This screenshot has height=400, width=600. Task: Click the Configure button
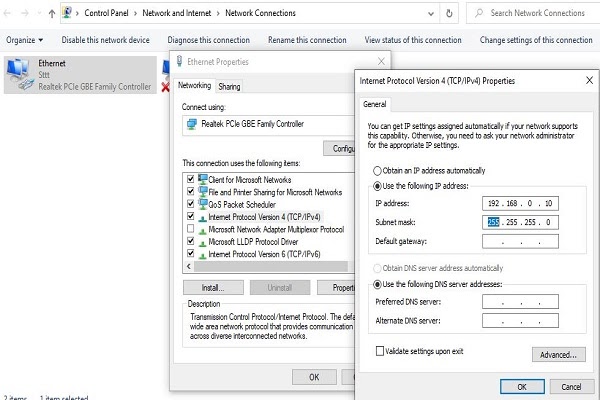point(339,148)
